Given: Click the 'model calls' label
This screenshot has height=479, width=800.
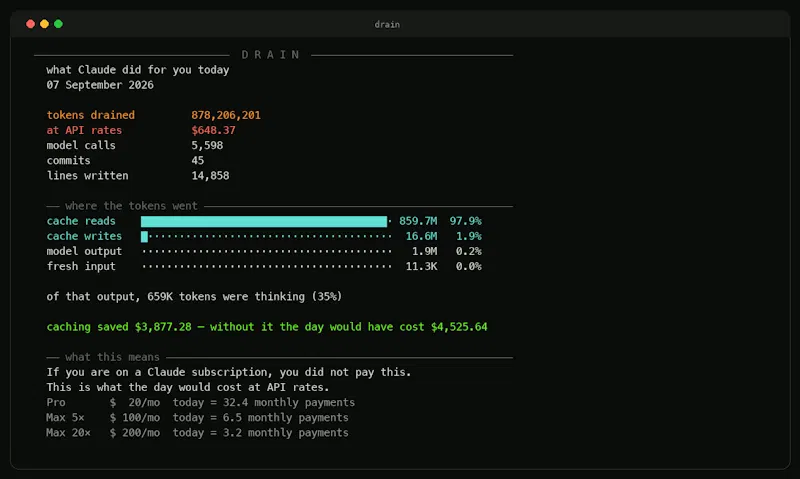Looking at the screenshot, I should (81, 145).
